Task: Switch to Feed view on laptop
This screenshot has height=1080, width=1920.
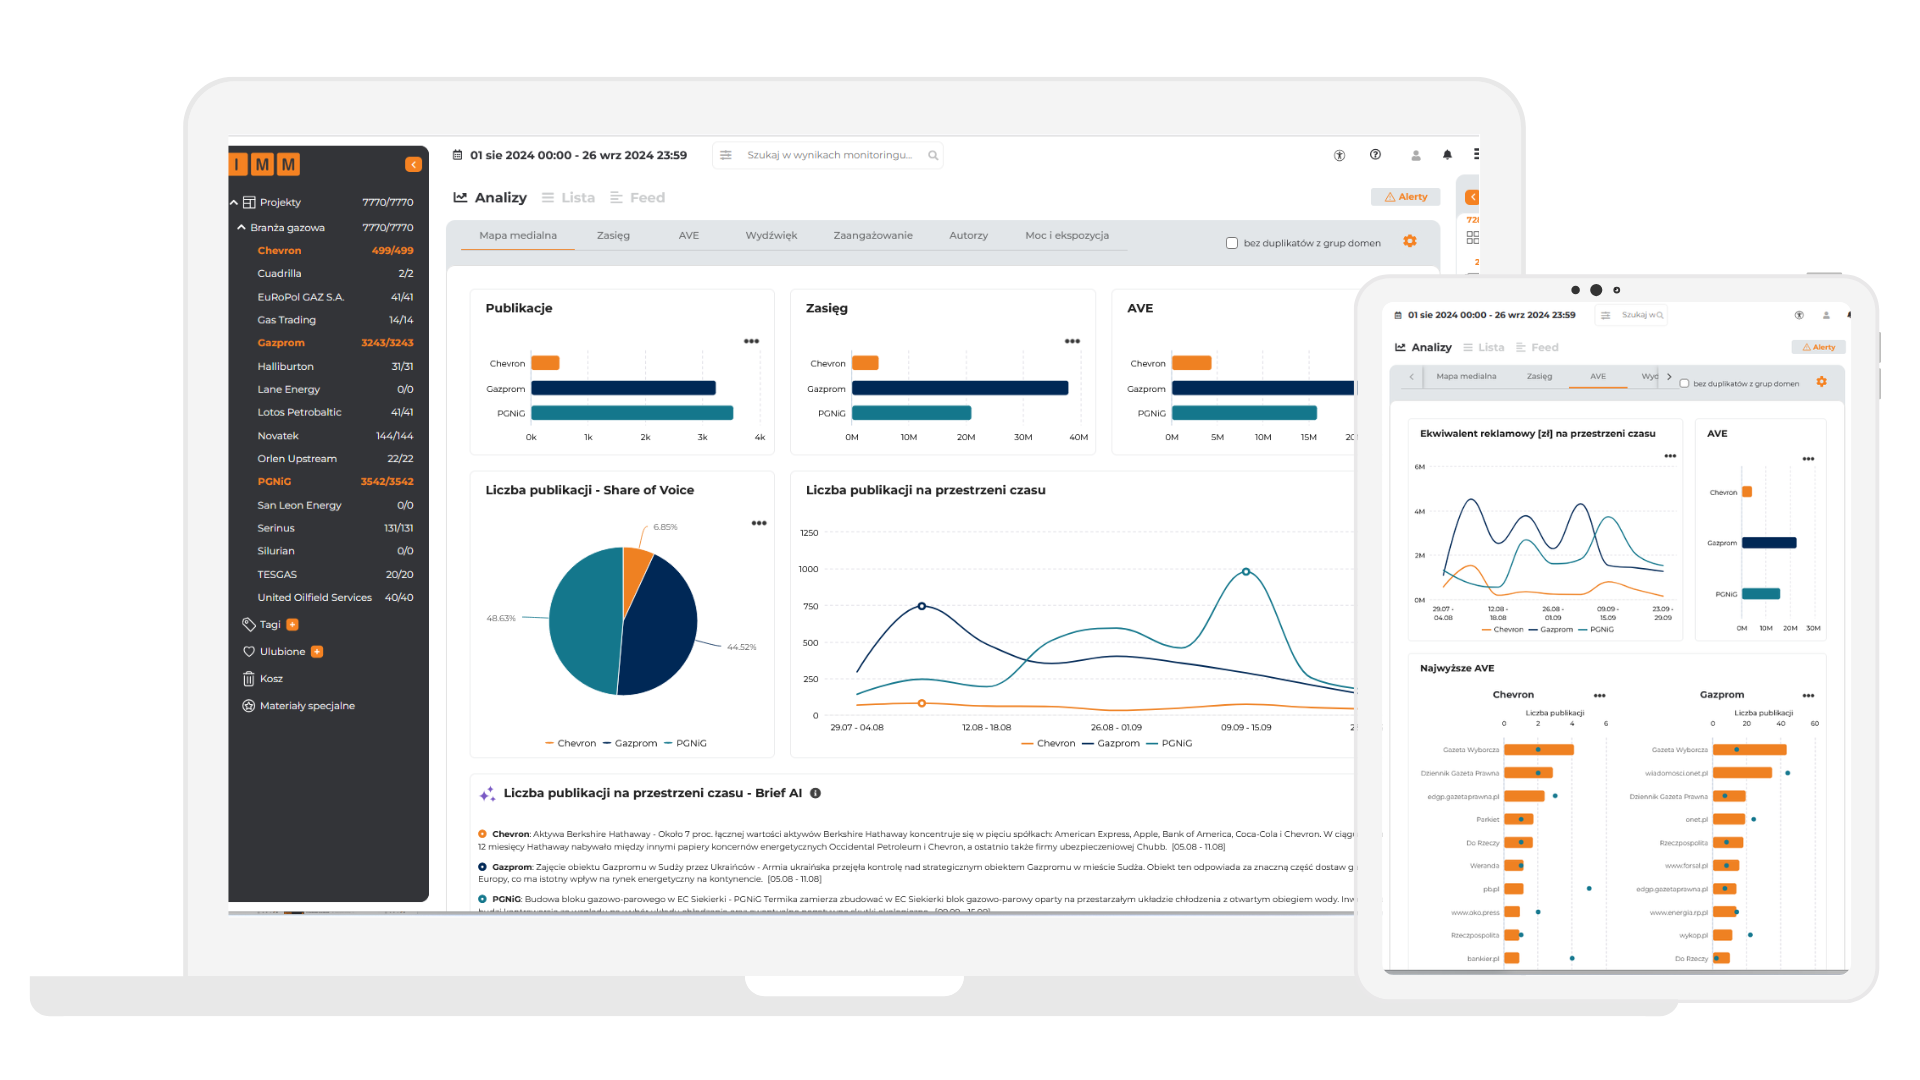Action: tap(638, 198)
